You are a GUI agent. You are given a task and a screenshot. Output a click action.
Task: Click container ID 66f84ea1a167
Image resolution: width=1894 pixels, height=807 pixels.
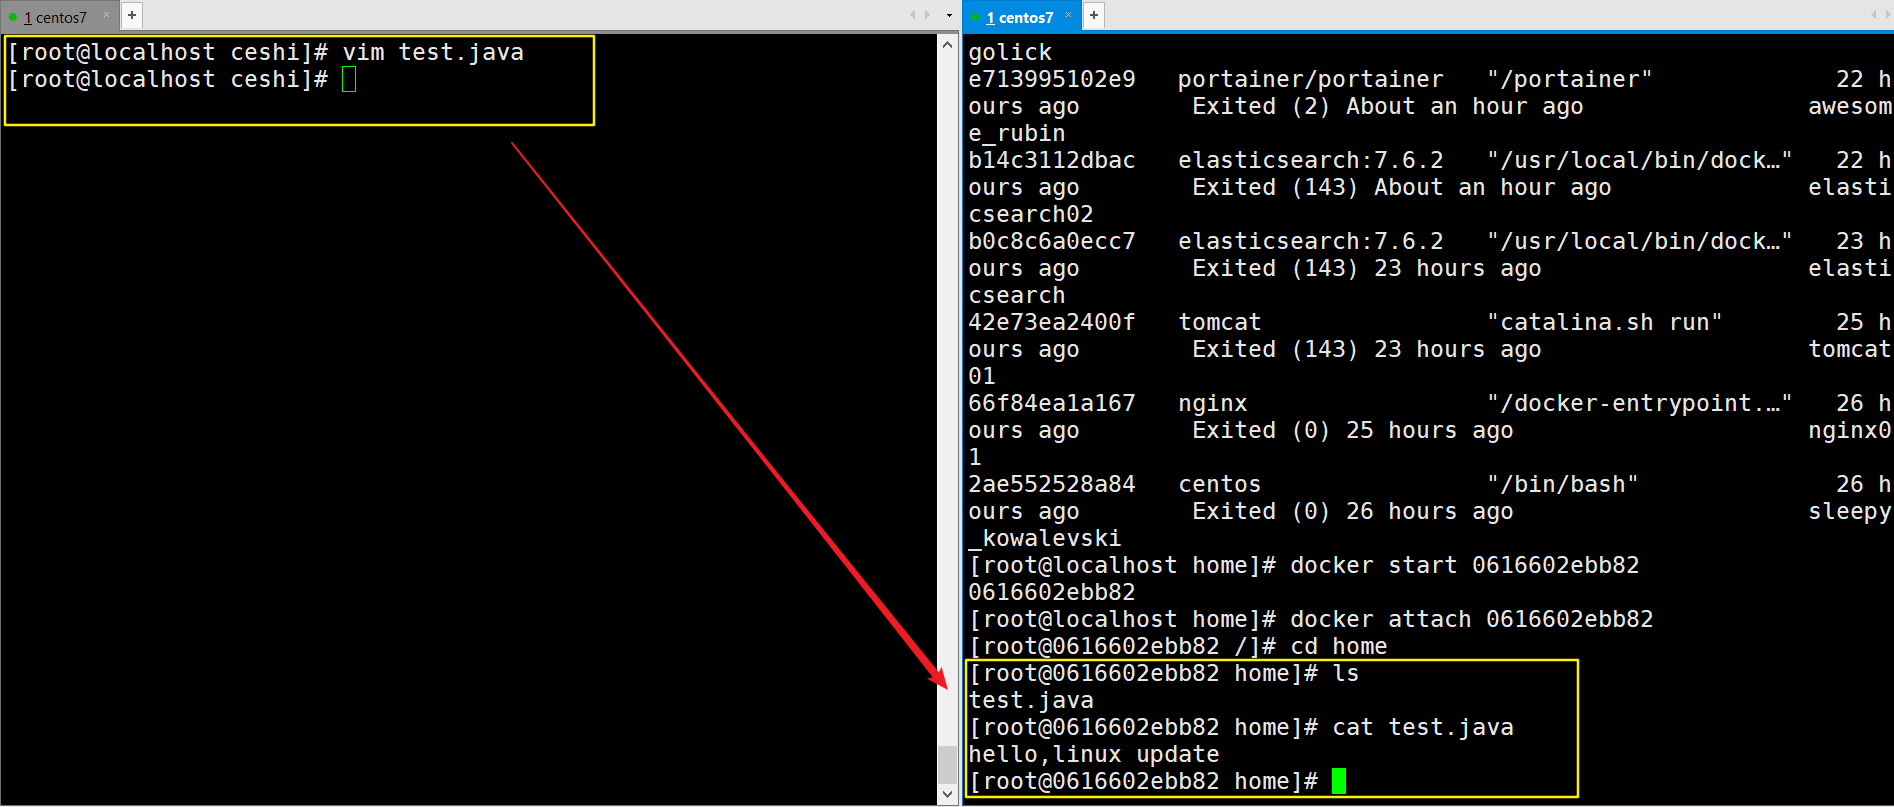1052,403
